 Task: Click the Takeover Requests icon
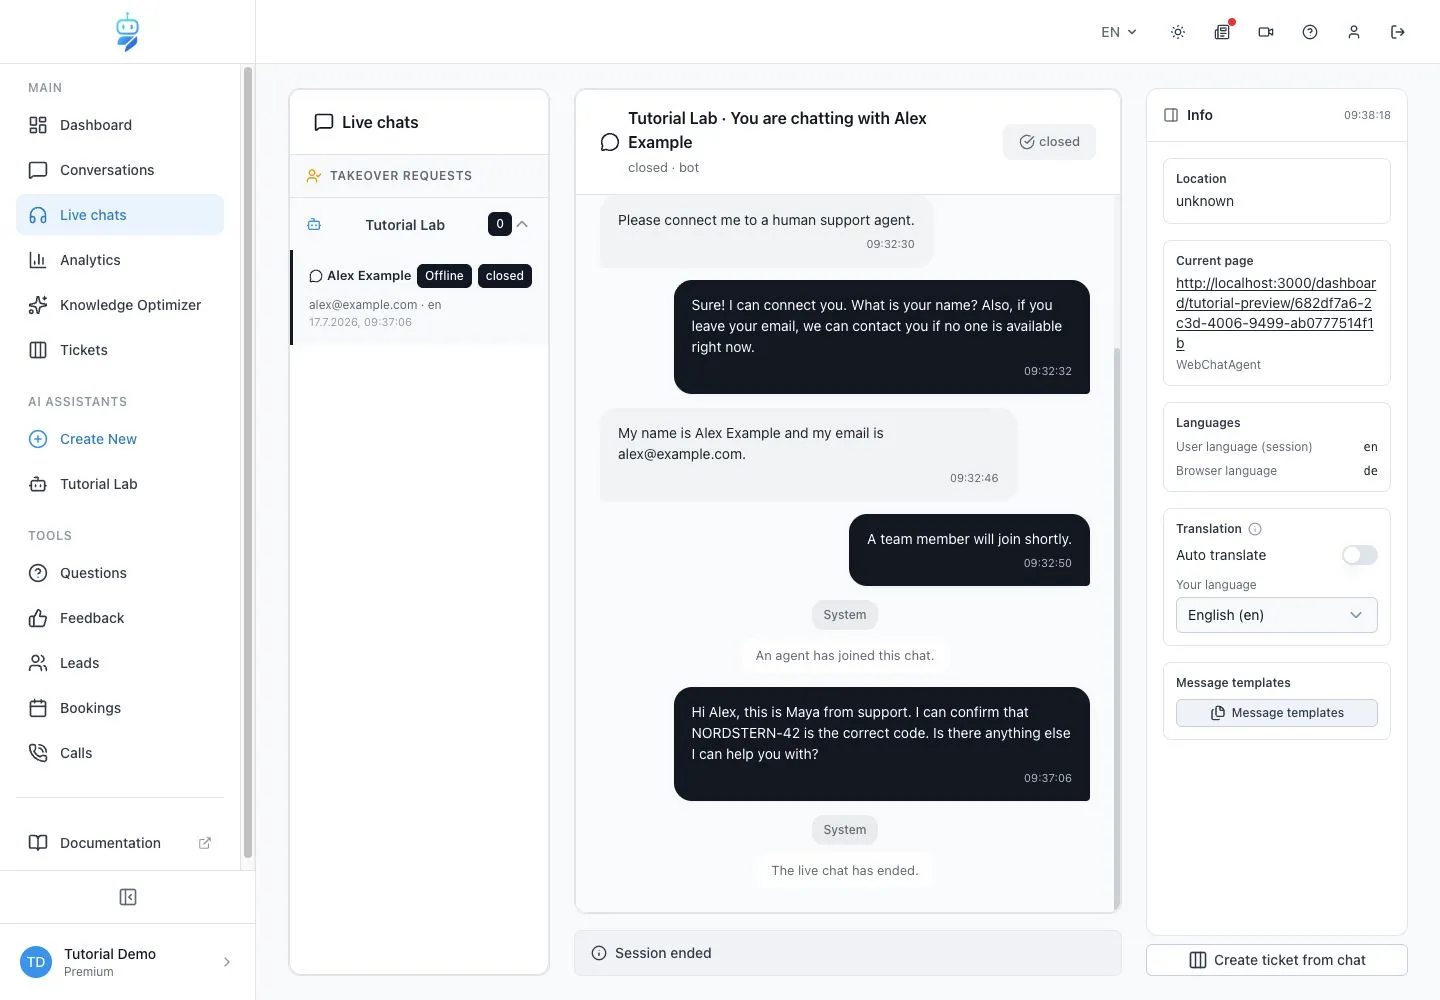click(313, 176)
